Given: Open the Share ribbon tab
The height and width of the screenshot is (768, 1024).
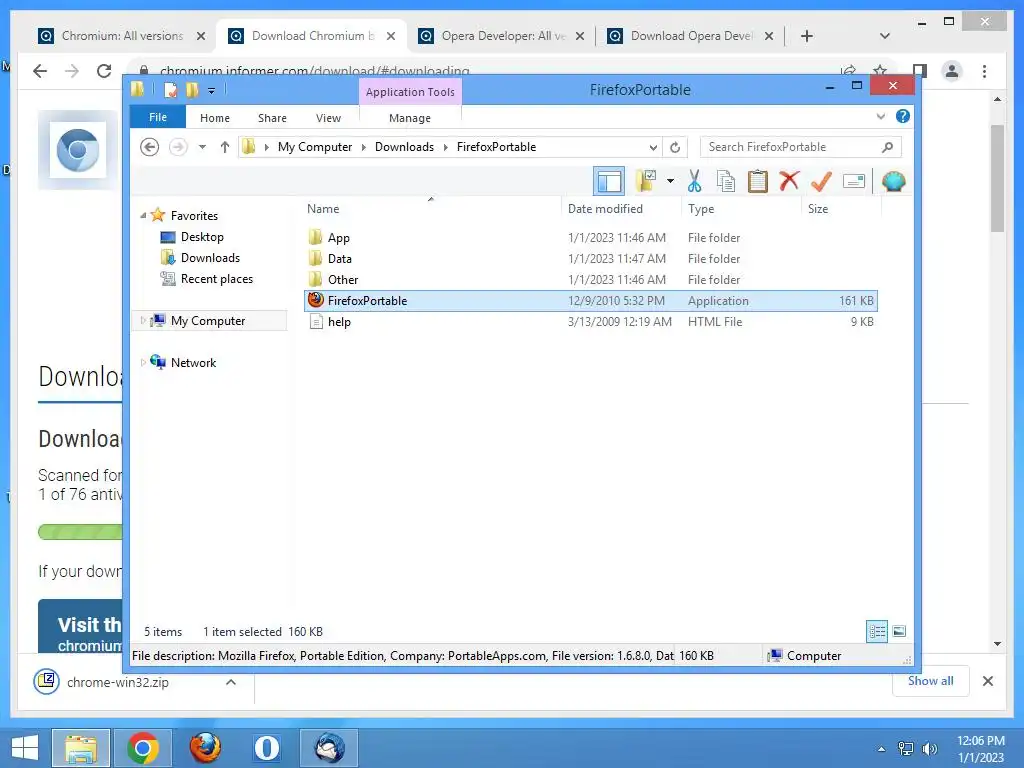Looking at the screenshot, I should tap(272, 118).
